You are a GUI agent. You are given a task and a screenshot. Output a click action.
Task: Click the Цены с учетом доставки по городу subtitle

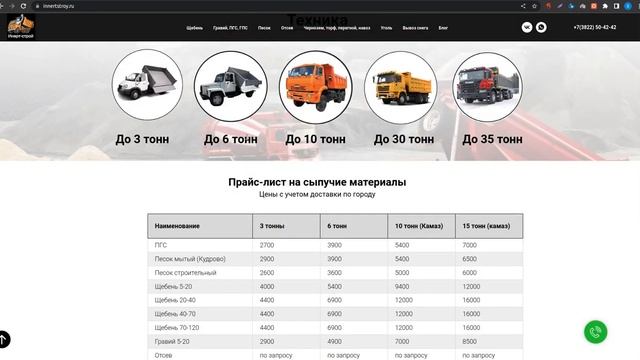tap(317, 194)
